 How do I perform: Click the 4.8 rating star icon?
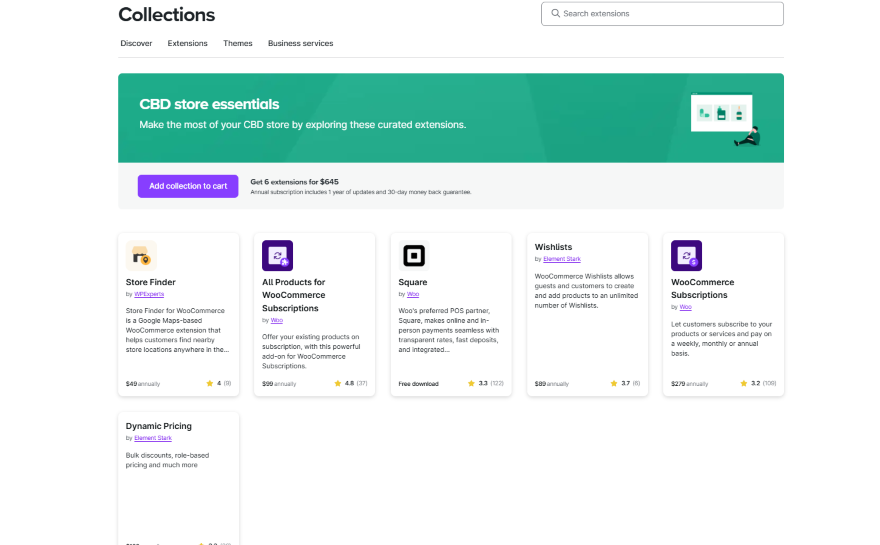point(337,383)
